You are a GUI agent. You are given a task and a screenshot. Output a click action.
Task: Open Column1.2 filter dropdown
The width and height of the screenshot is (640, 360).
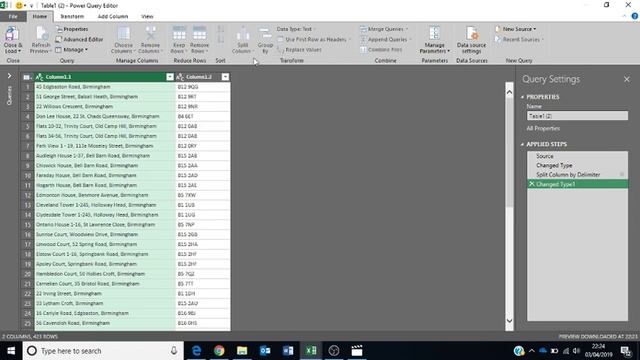coord(225,77)
